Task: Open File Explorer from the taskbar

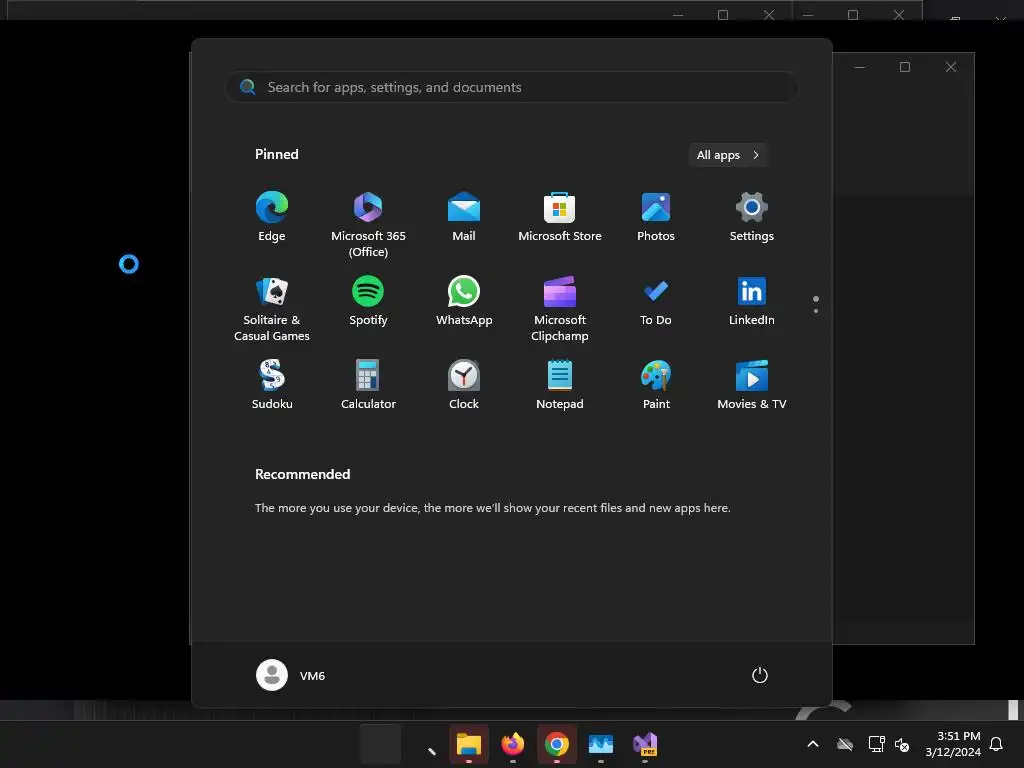Action: tap(468, 744)
